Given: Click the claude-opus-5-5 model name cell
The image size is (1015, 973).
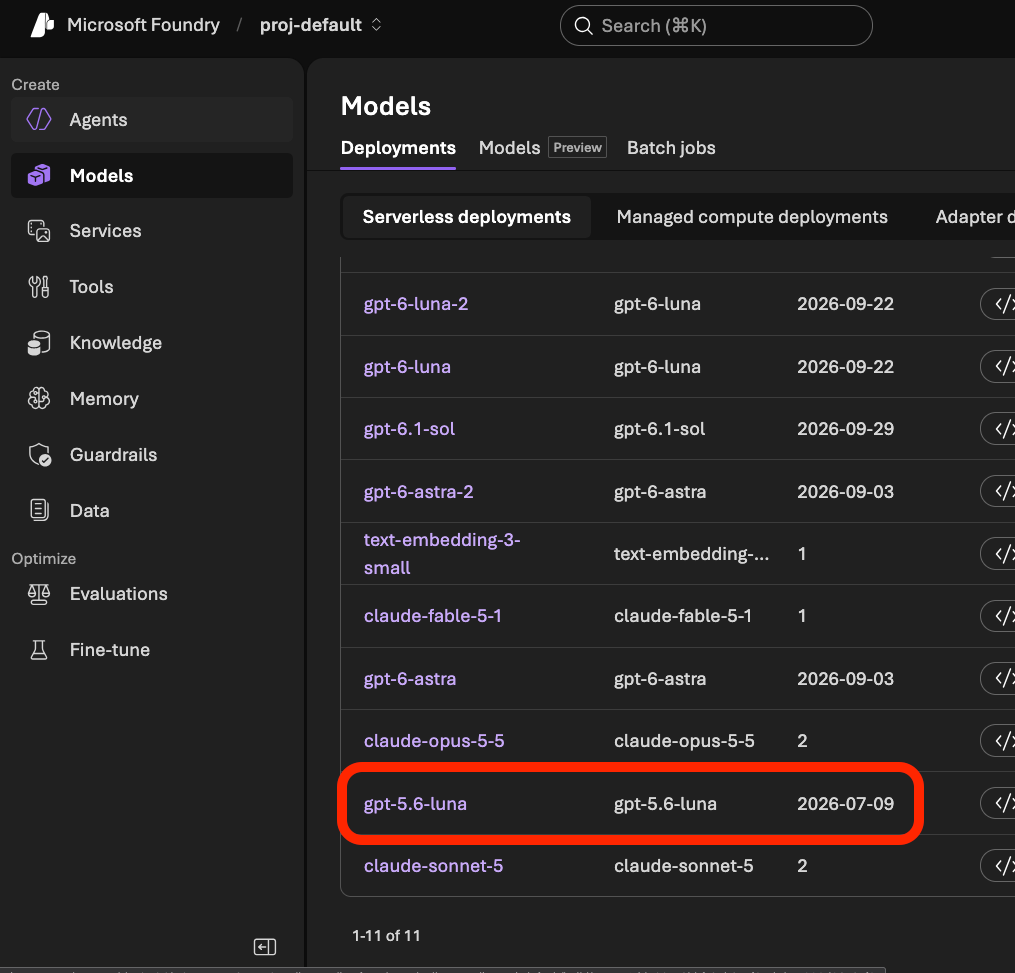Looking at the screenshot, I should (x=684, y=741).
